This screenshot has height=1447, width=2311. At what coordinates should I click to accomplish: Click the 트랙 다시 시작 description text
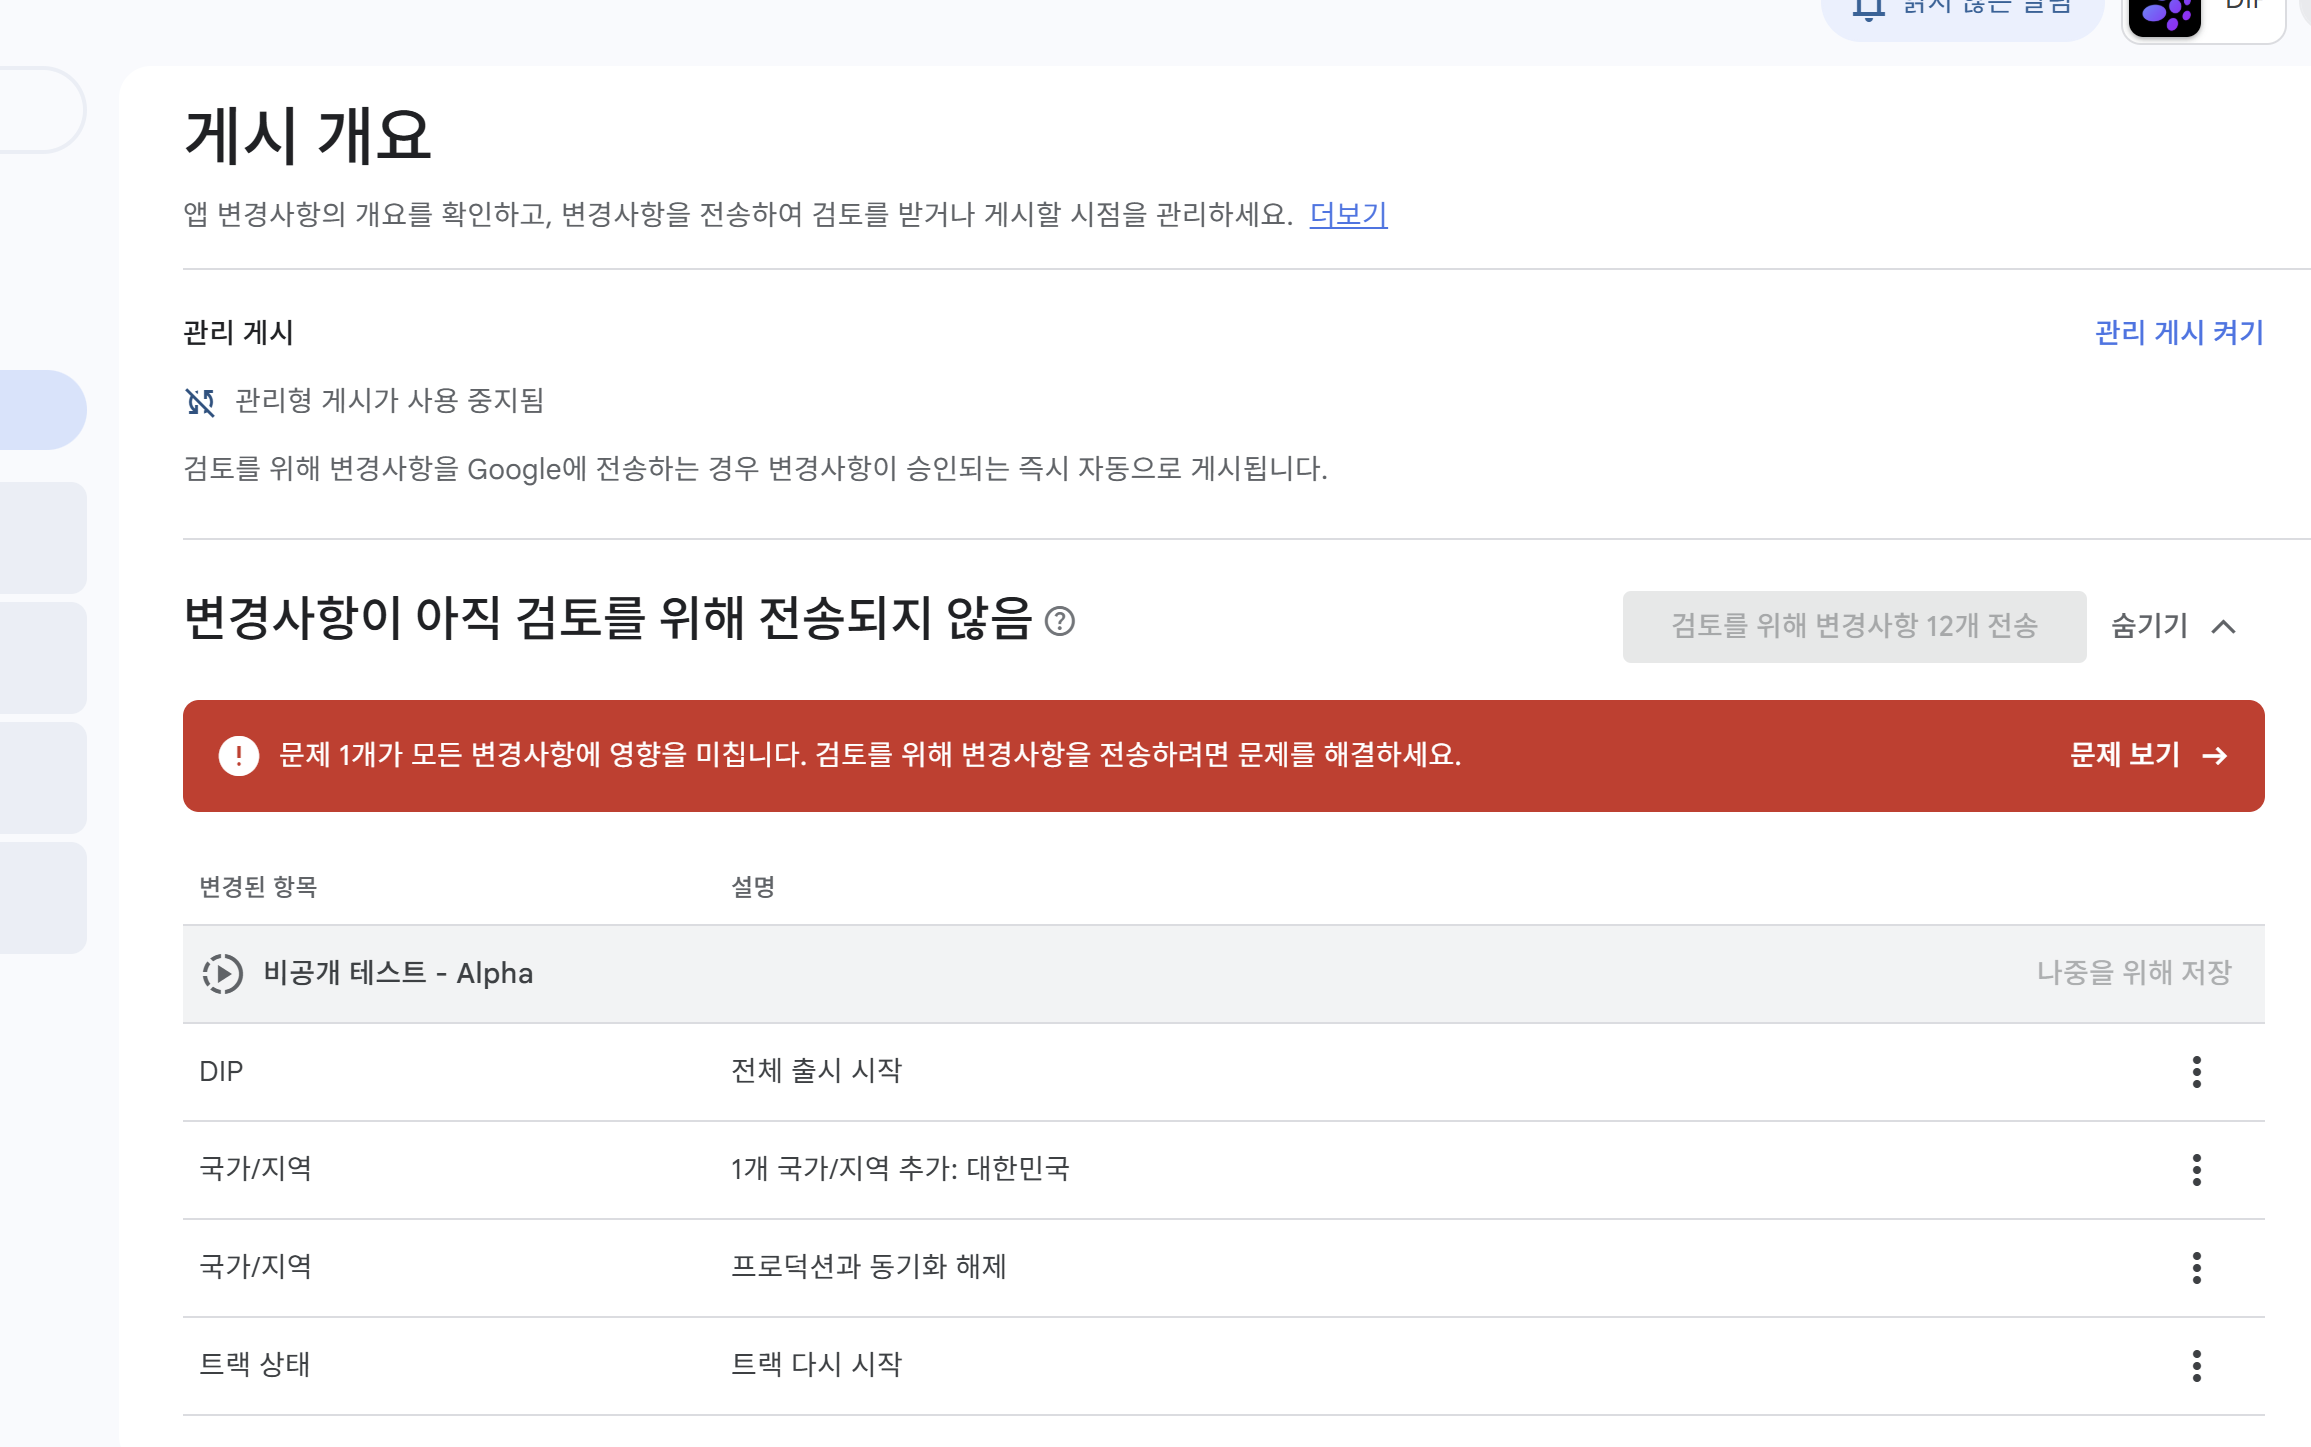816,1365
